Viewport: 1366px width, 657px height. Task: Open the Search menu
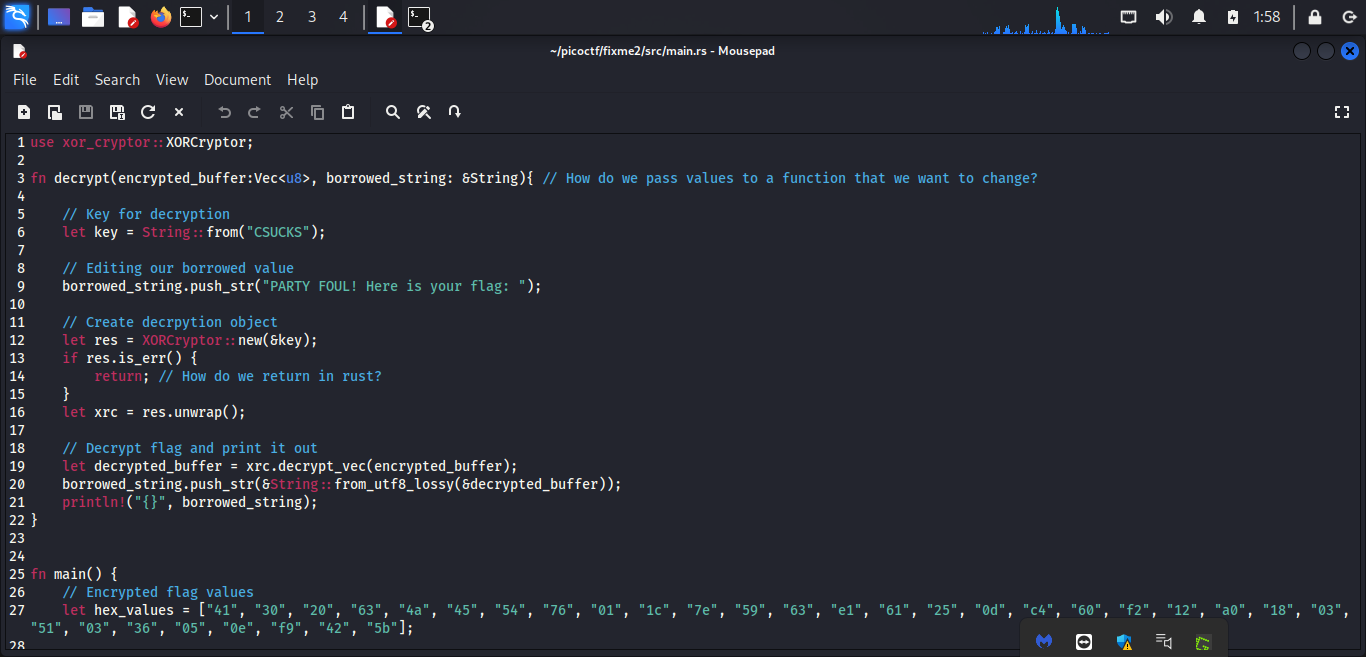pos(117,80)
